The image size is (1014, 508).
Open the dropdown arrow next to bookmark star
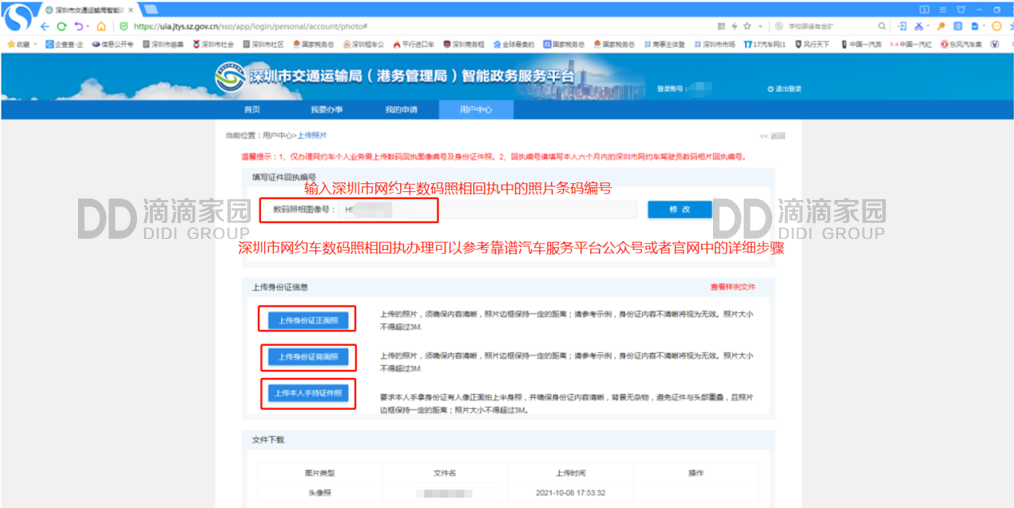click(x=760, y=26)
